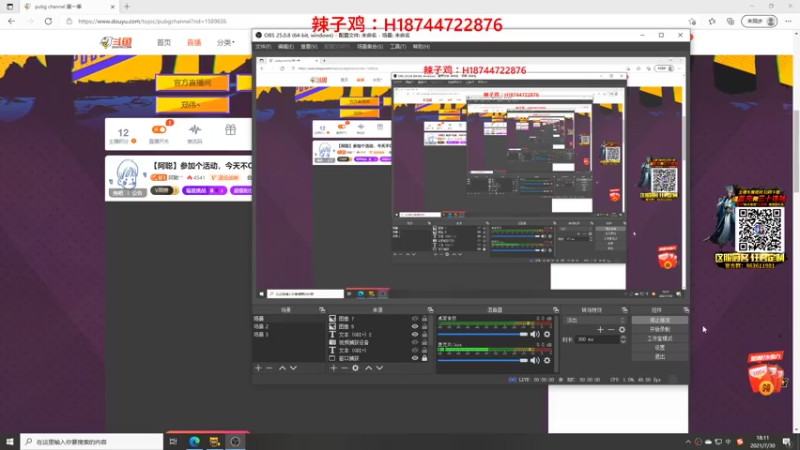
Task: Click the Windows taskbar search box
Action: coord(92,441)
